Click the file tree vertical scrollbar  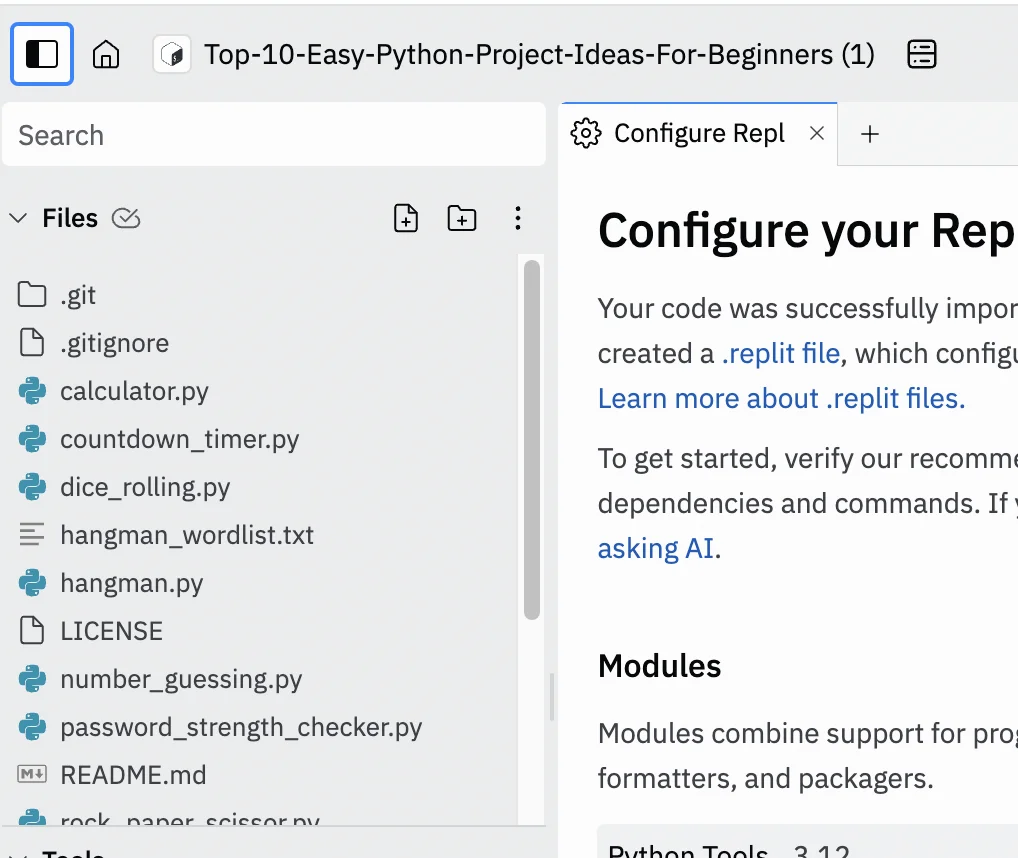pos(532,440)
